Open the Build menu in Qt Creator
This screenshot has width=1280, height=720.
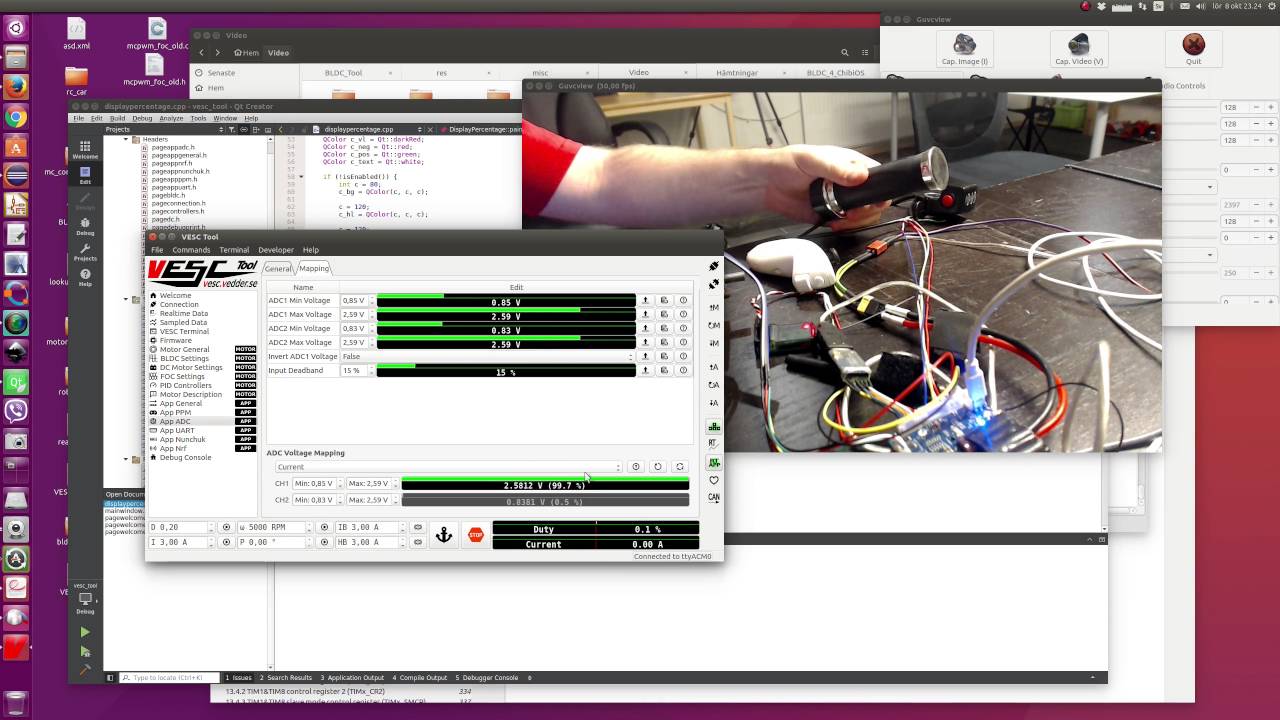117,118
